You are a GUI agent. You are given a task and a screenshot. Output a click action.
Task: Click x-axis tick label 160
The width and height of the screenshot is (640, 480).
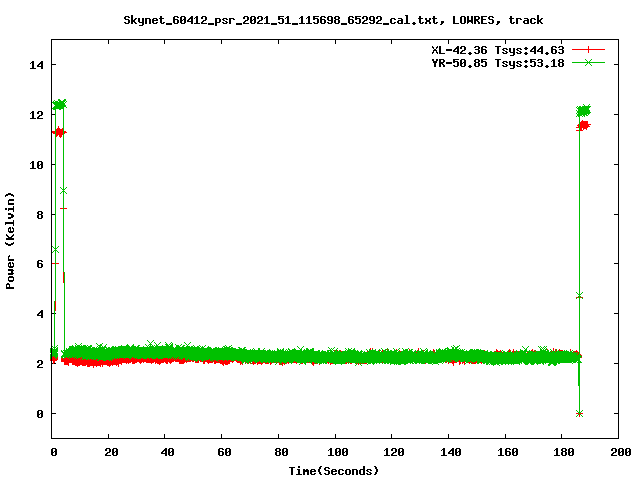[508, 452]
